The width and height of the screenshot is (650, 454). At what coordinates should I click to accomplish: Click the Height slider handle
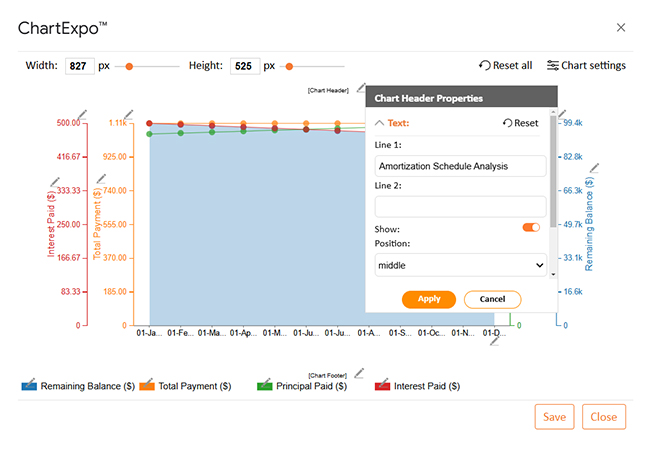(290, 66)
